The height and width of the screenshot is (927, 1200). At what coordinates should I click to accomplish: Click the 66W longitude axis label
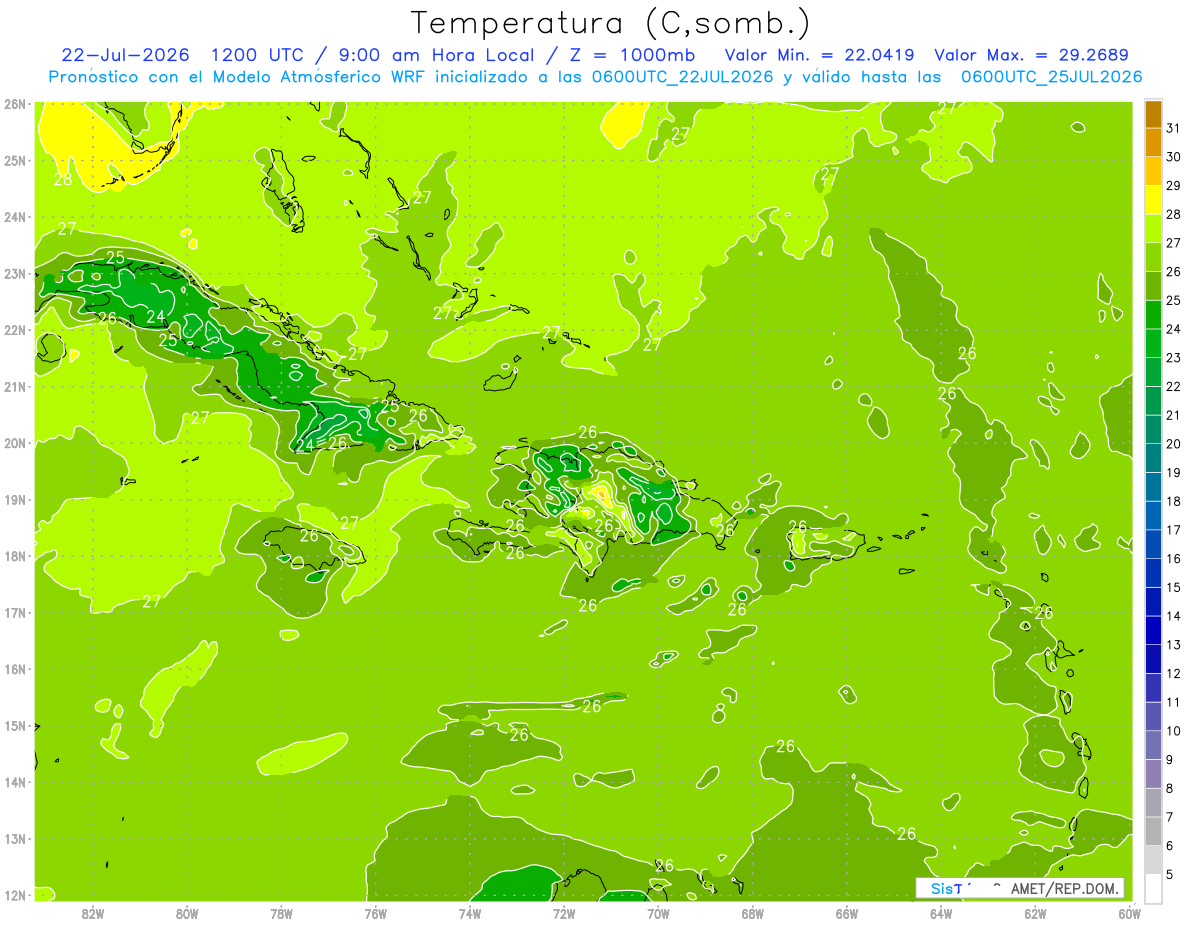[x=847, y=913]
